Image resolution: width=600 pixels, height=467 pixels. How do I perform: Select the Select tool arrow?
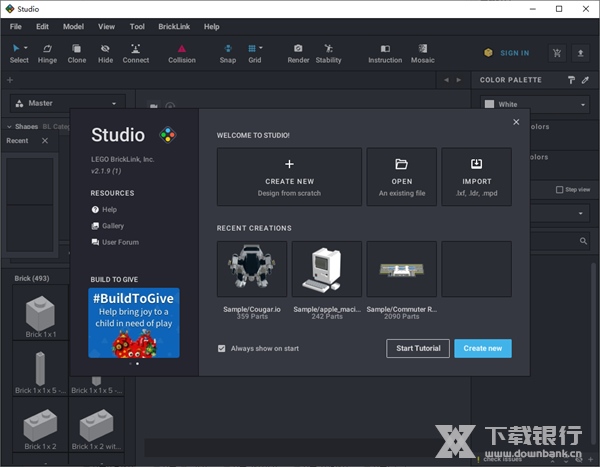click(x=16, y=48)
